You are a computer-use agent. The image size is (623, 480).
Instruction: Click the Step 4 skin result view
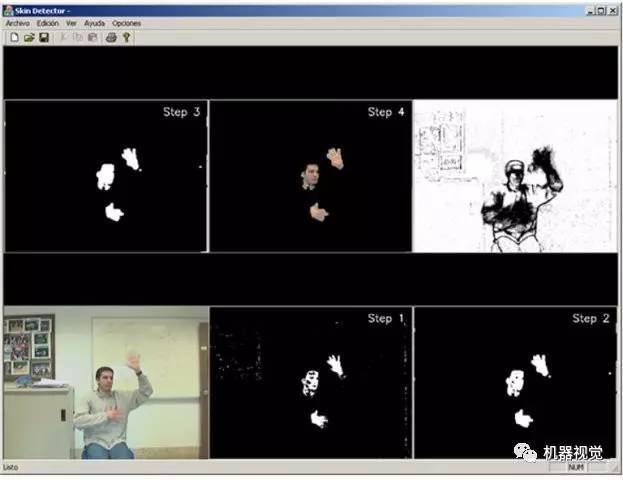[x=311, y=176]
